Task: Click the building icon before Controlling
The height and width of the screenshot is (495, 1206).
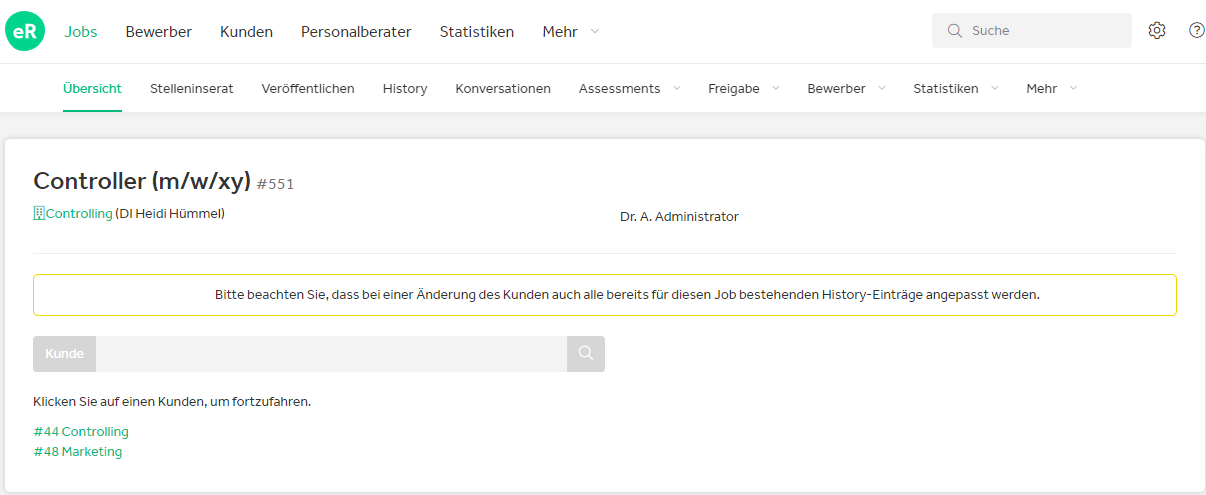Action: coord(39,213)
